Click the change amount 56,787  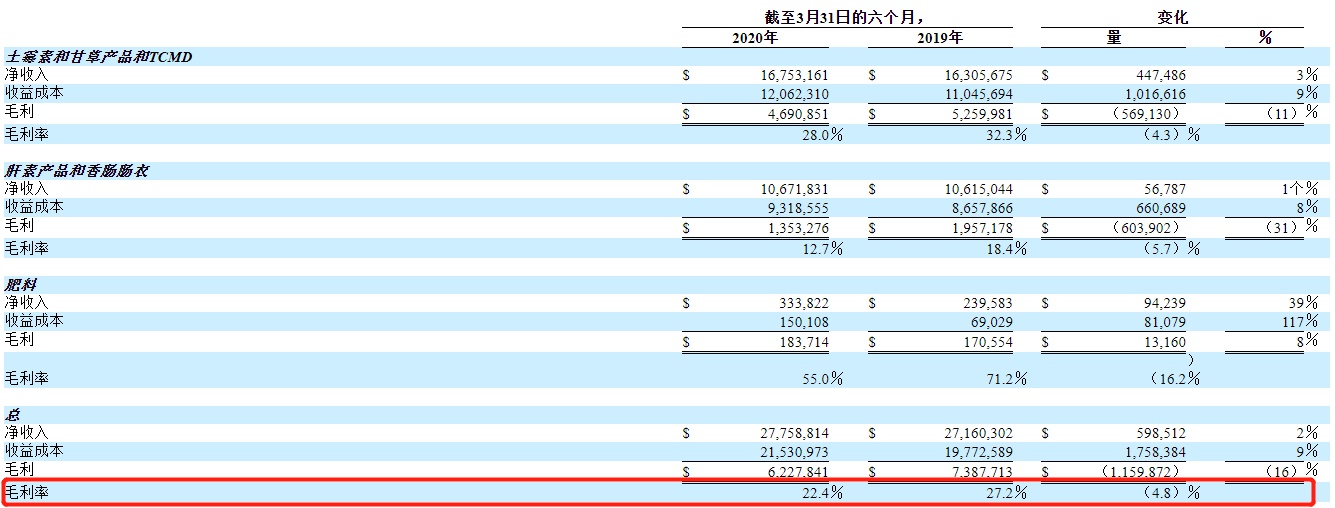pos(1164,188)
